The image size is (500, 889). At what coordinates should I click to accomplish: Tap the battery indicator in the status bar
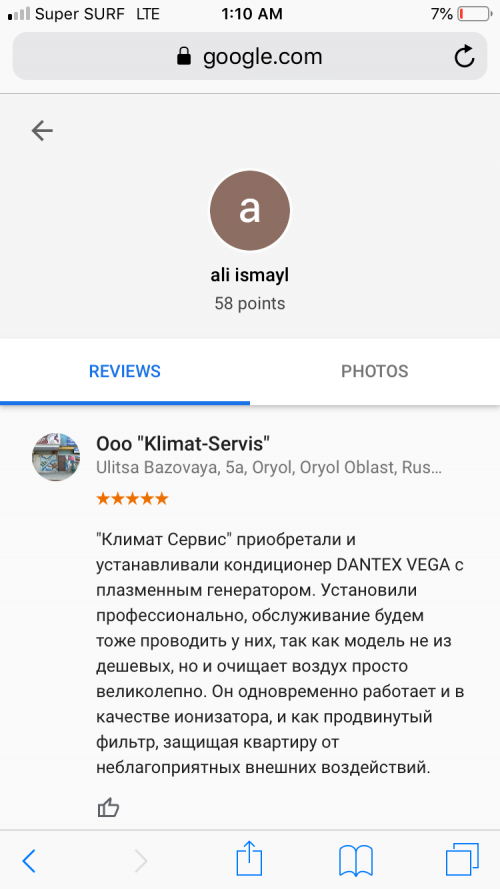point(474,14)
